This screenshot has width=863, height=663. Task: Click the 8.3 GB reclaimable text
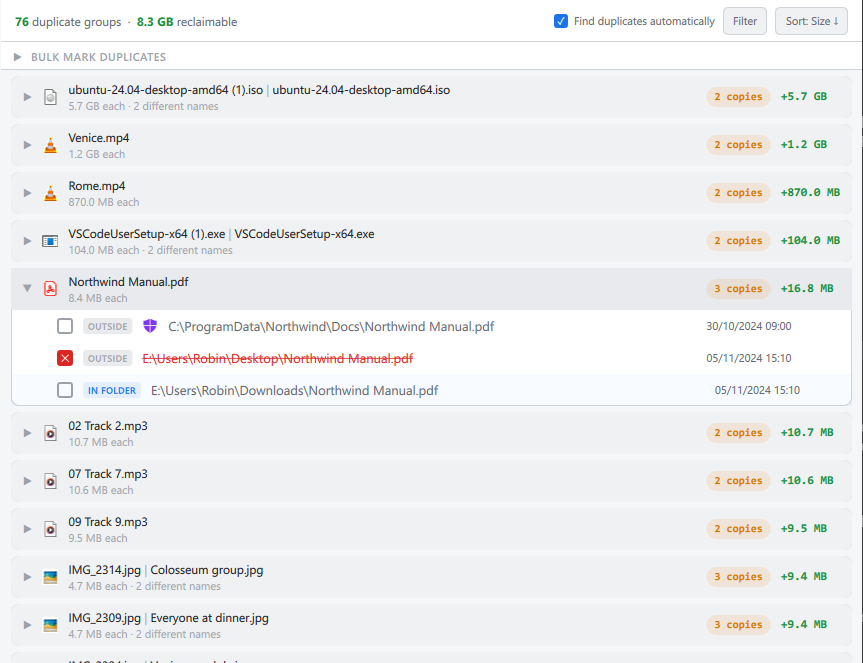187,22
